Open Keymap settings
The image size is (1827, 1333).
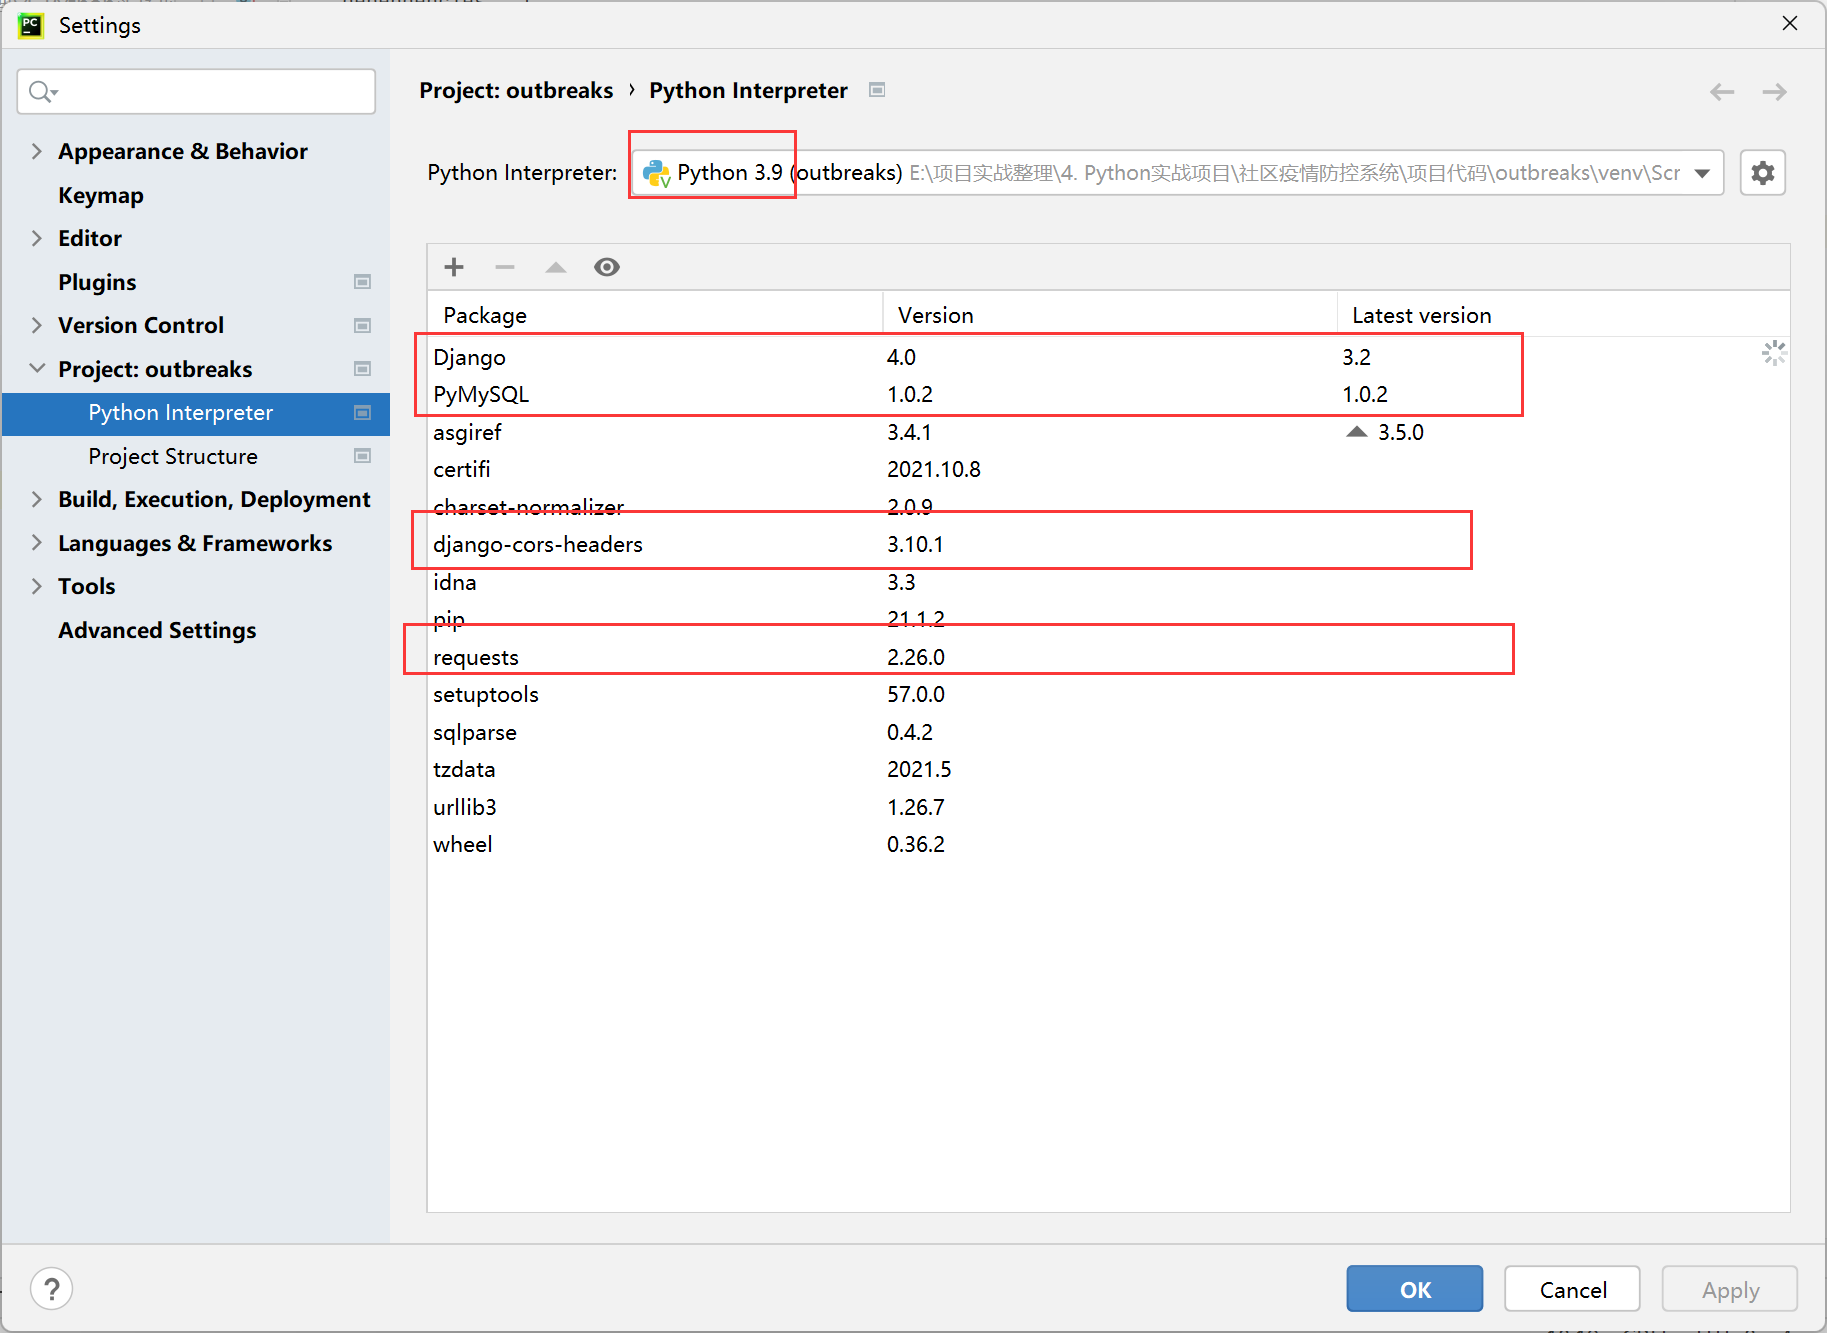pyautogui.click(x=101, y=195)
